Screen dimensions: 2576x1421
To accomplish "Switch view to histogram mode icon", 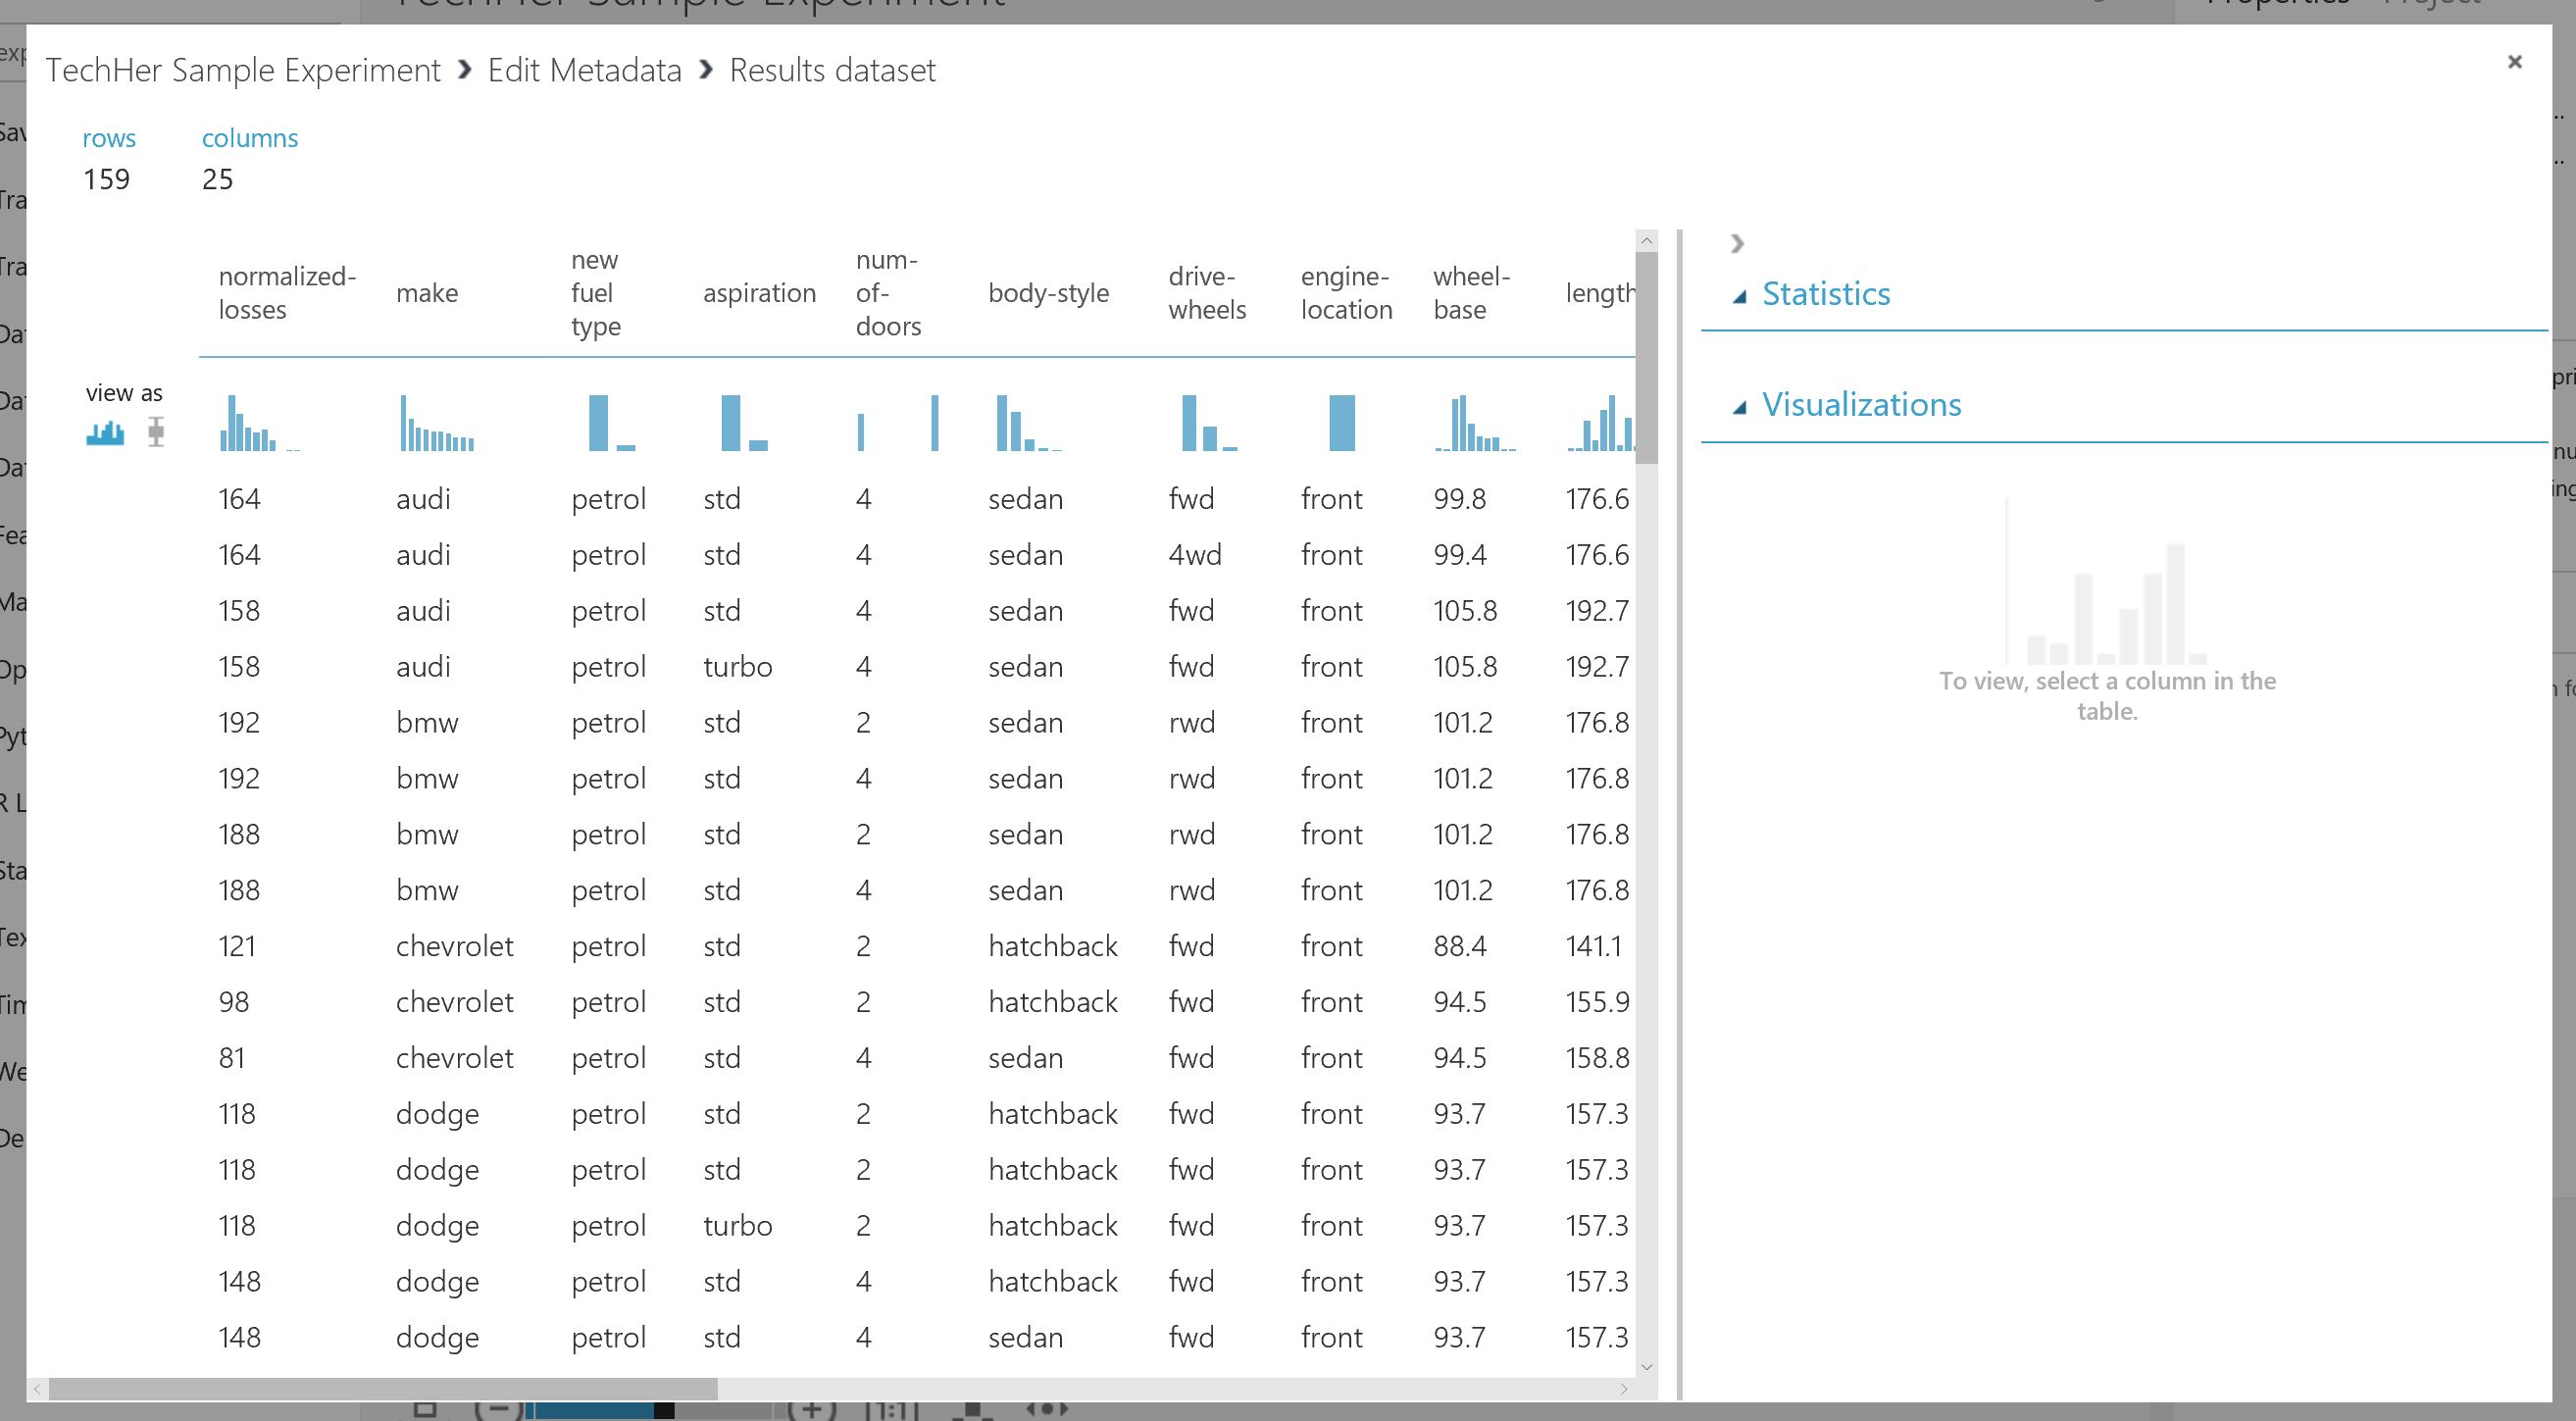I will click(105, 433).
